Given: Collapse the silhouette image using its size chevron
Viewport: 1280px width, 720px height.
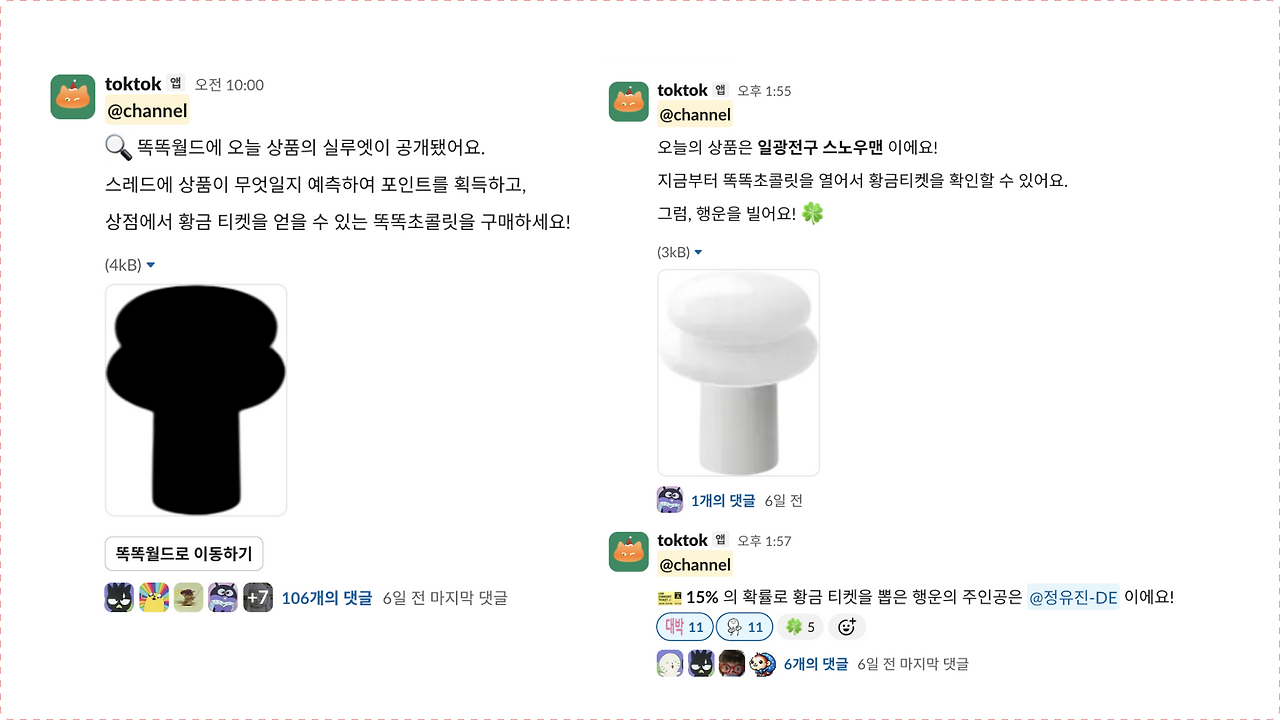Looking at the screenshot, I should click(150, 264).
